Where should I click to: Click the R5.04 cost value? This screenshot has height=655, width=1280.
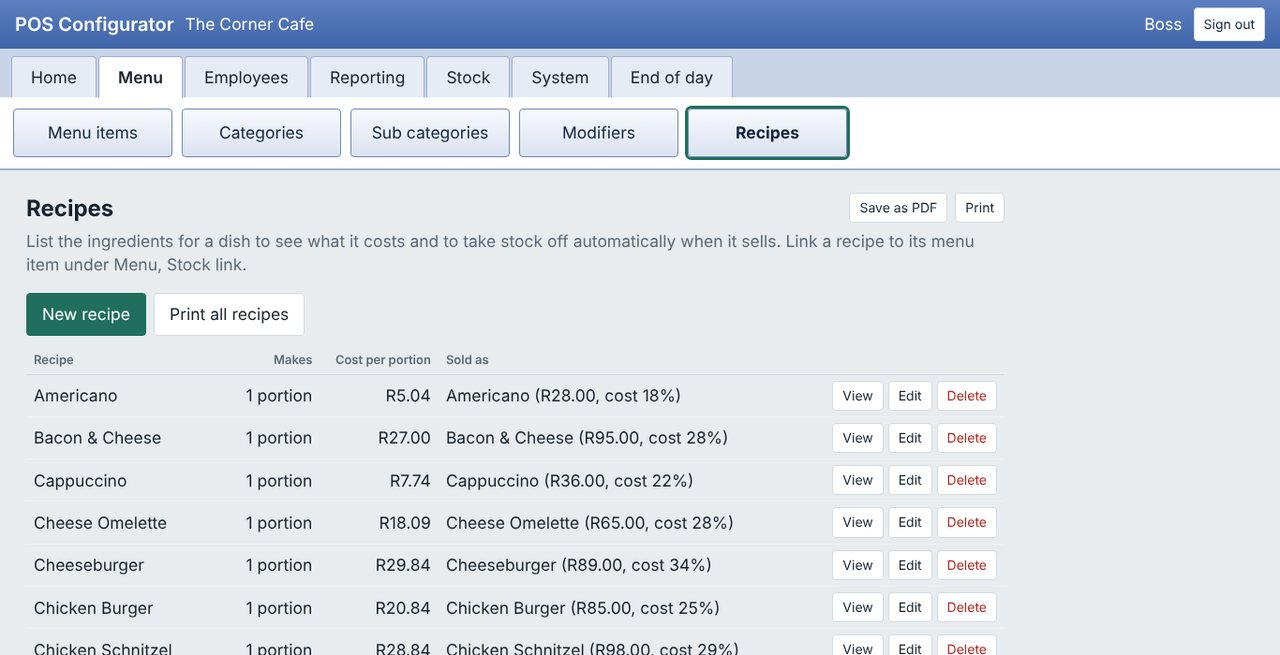pyautogui.click(x=408, y=396)
